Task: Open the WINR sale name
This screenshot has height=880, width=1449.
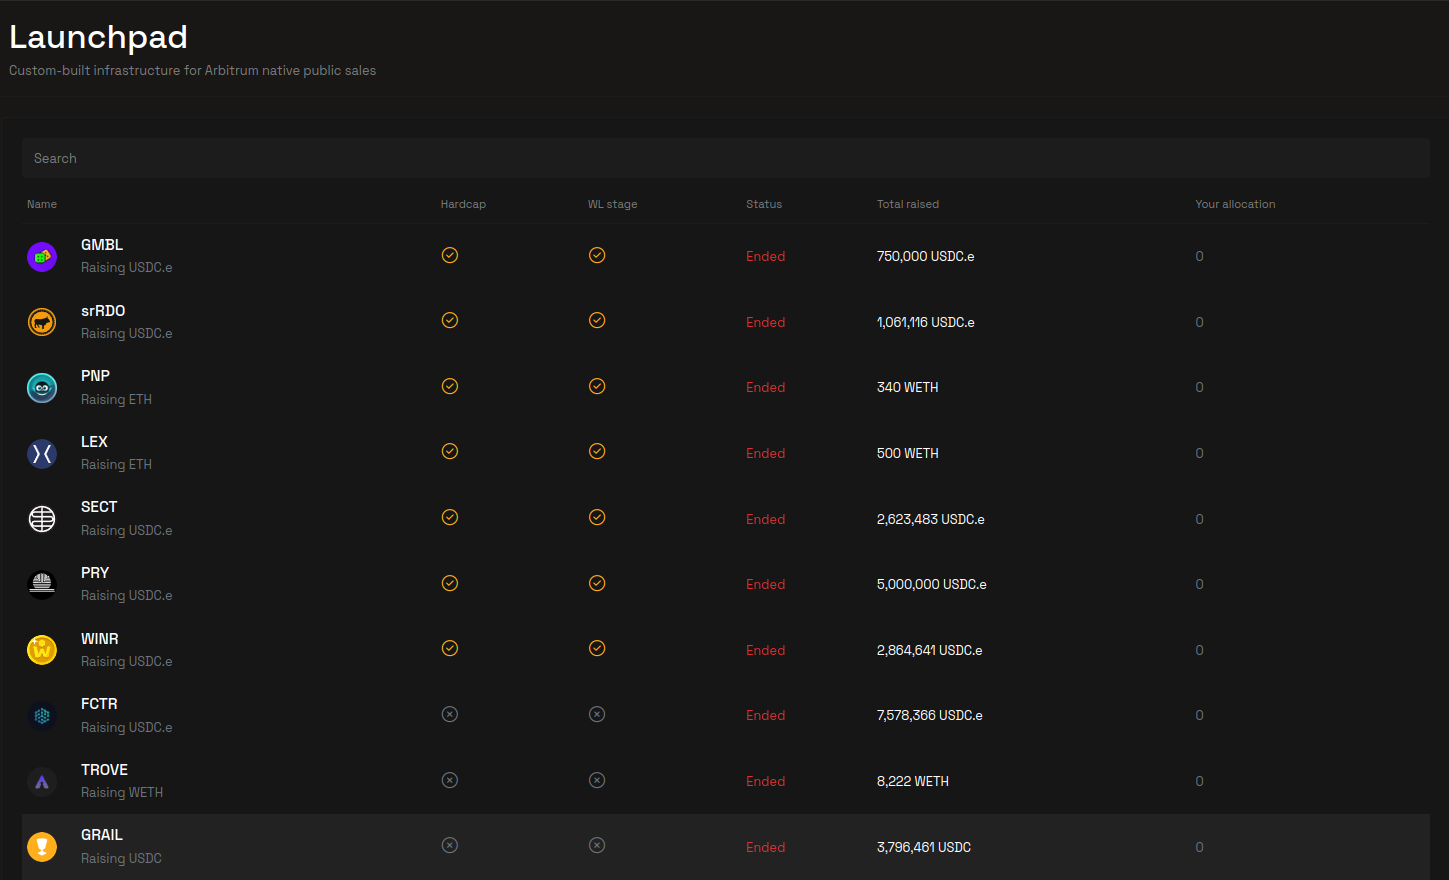Action: point(100,639)
